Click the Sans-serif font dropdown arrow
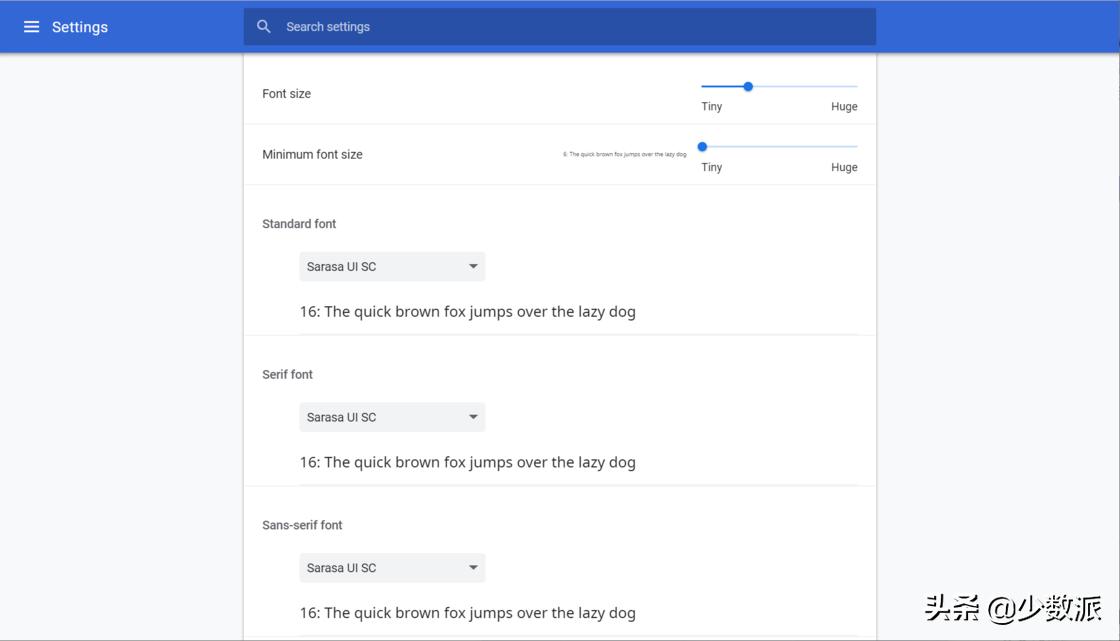This screenshot has width=1120, height=641. [x=473, y=568]
